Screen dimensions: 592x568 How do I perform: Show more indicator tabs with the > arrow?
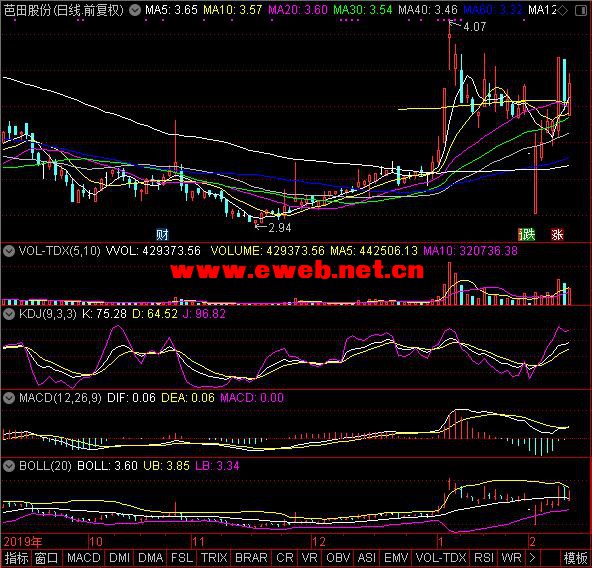(533, 558)
